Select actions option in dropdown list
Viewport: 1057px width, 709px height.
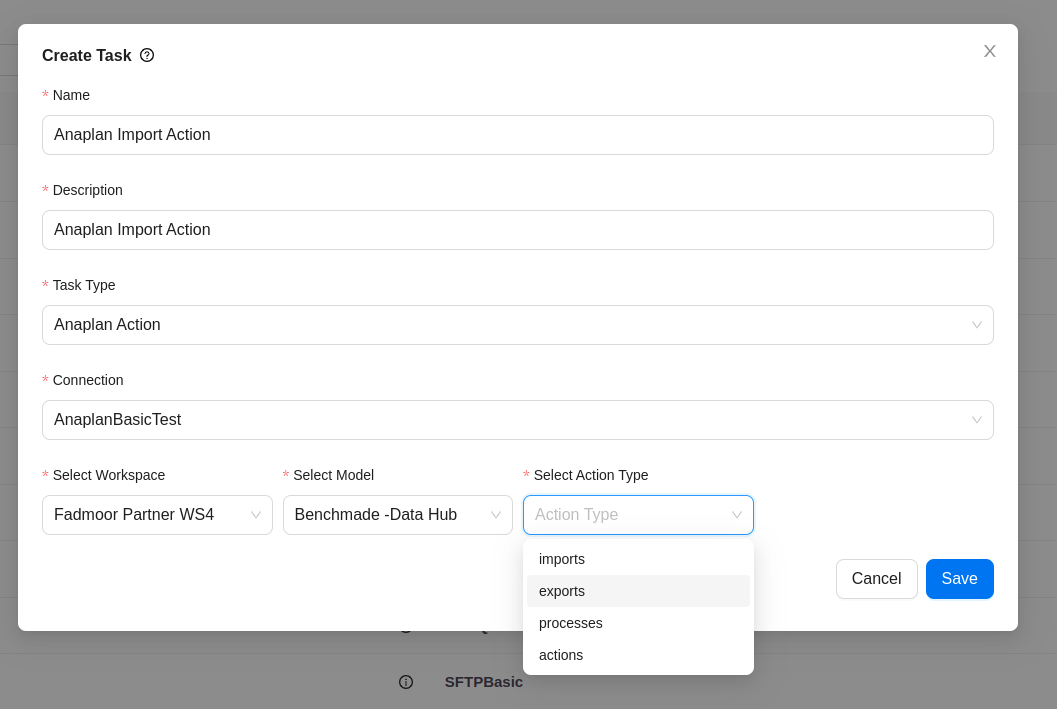(638, 655)
